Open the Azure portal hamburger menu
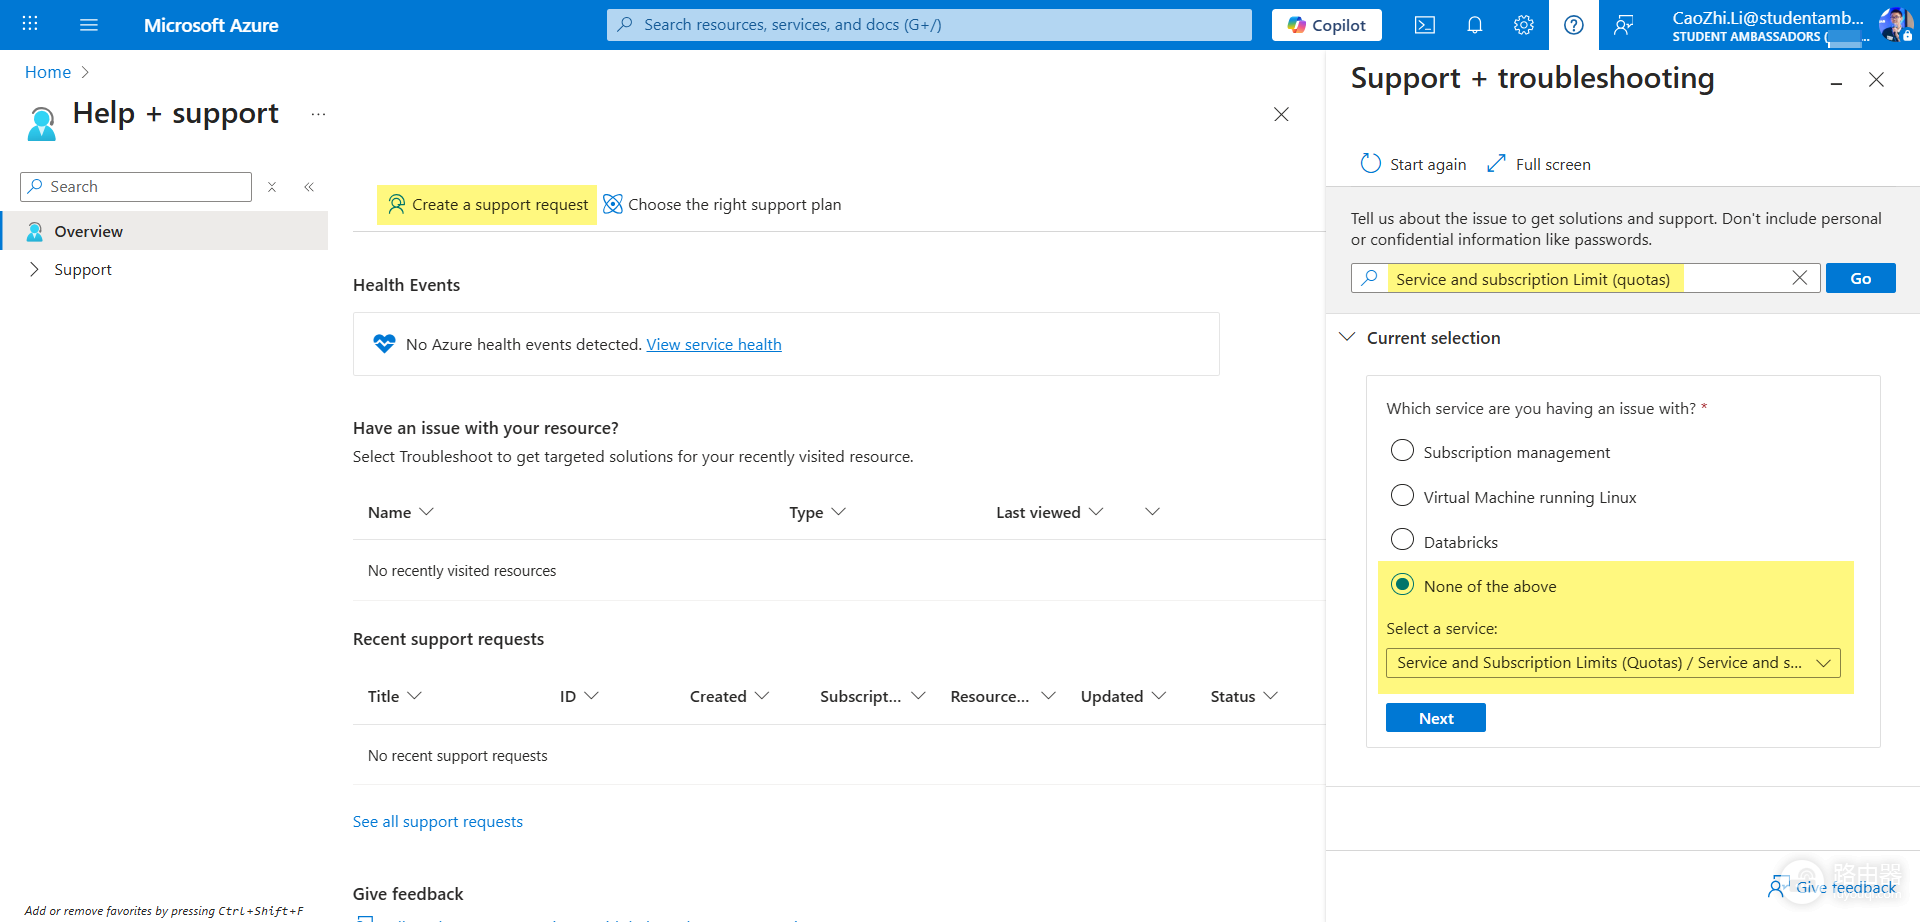1920x922 pixels. coord(89,25)
